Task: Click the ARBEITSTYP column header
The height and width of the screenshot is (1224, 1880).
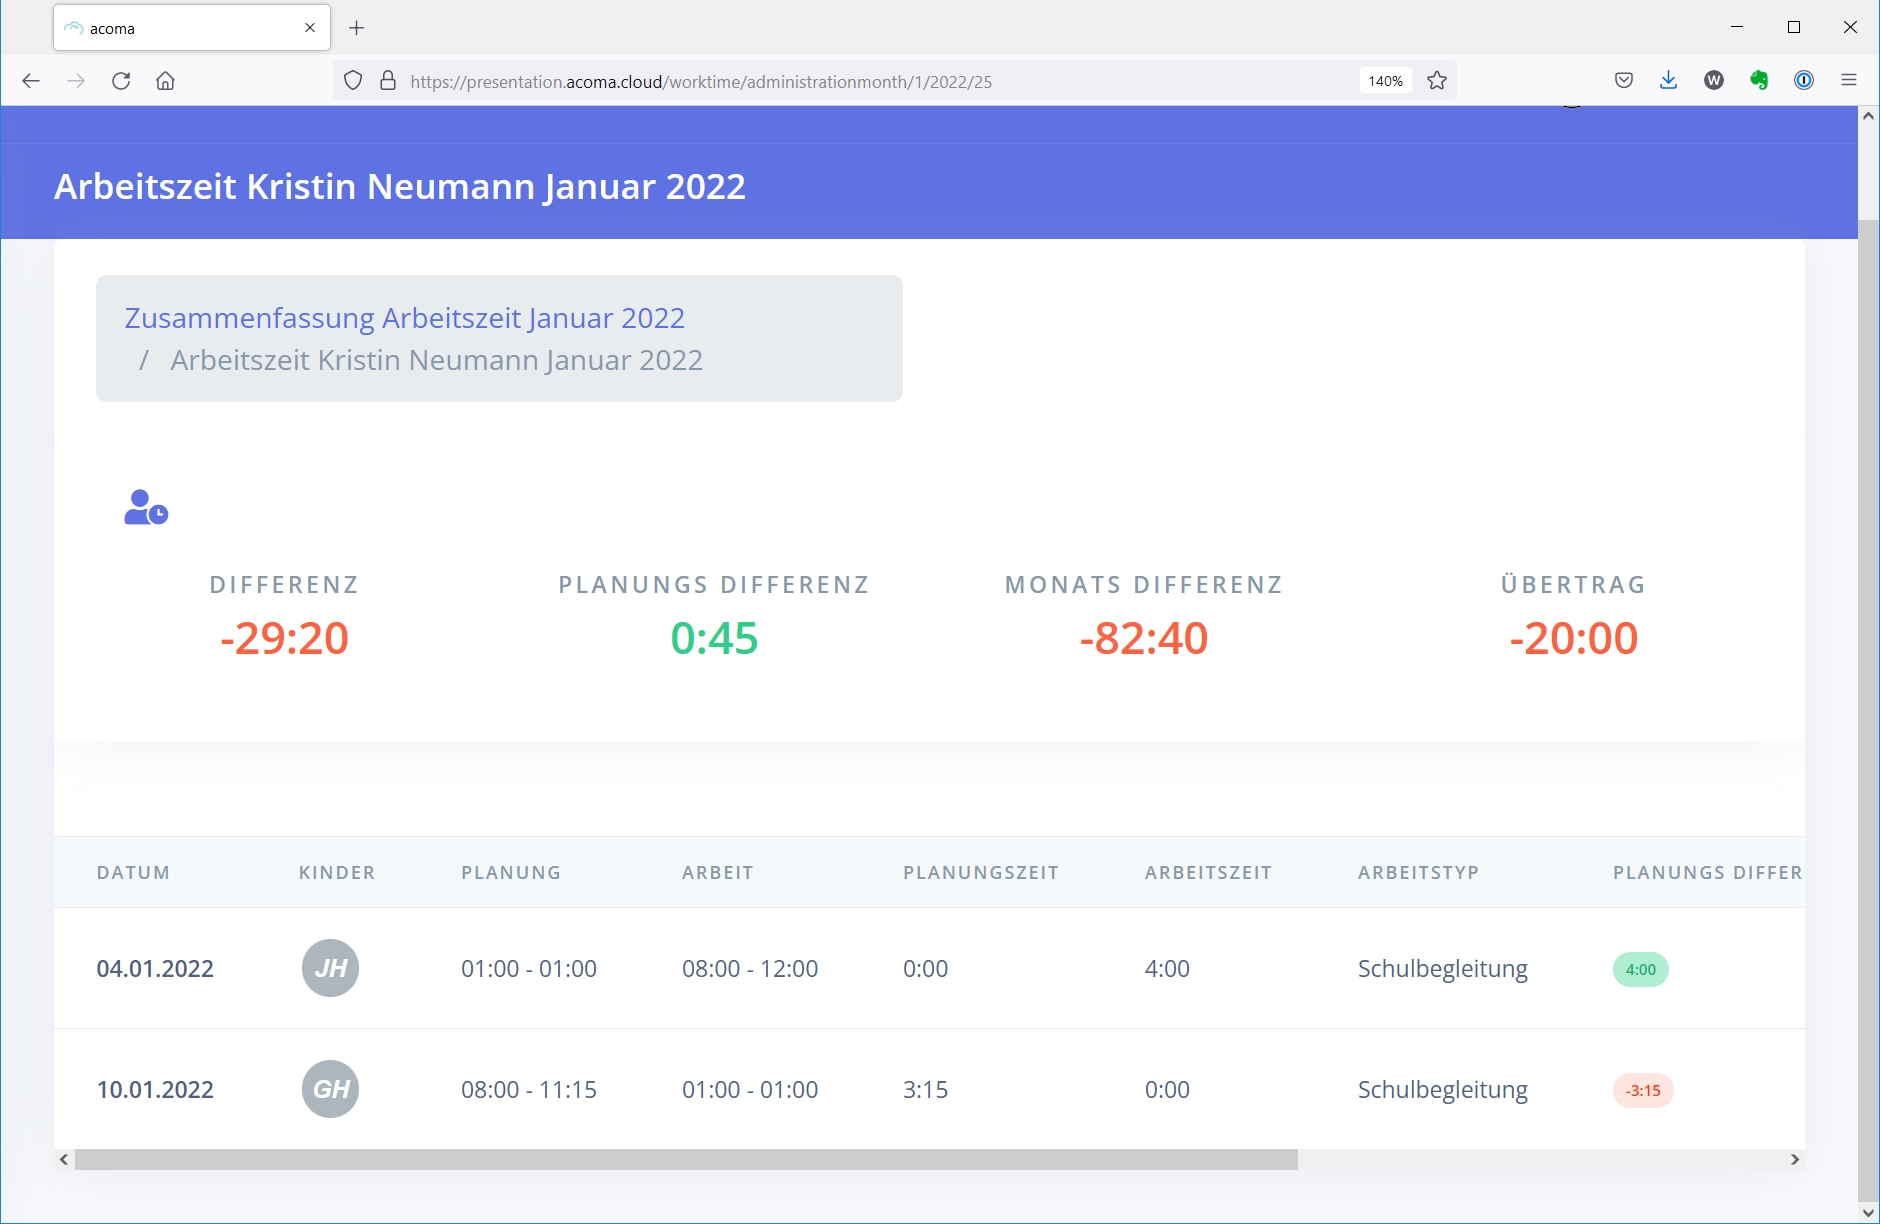Action: coord(1418,873)
